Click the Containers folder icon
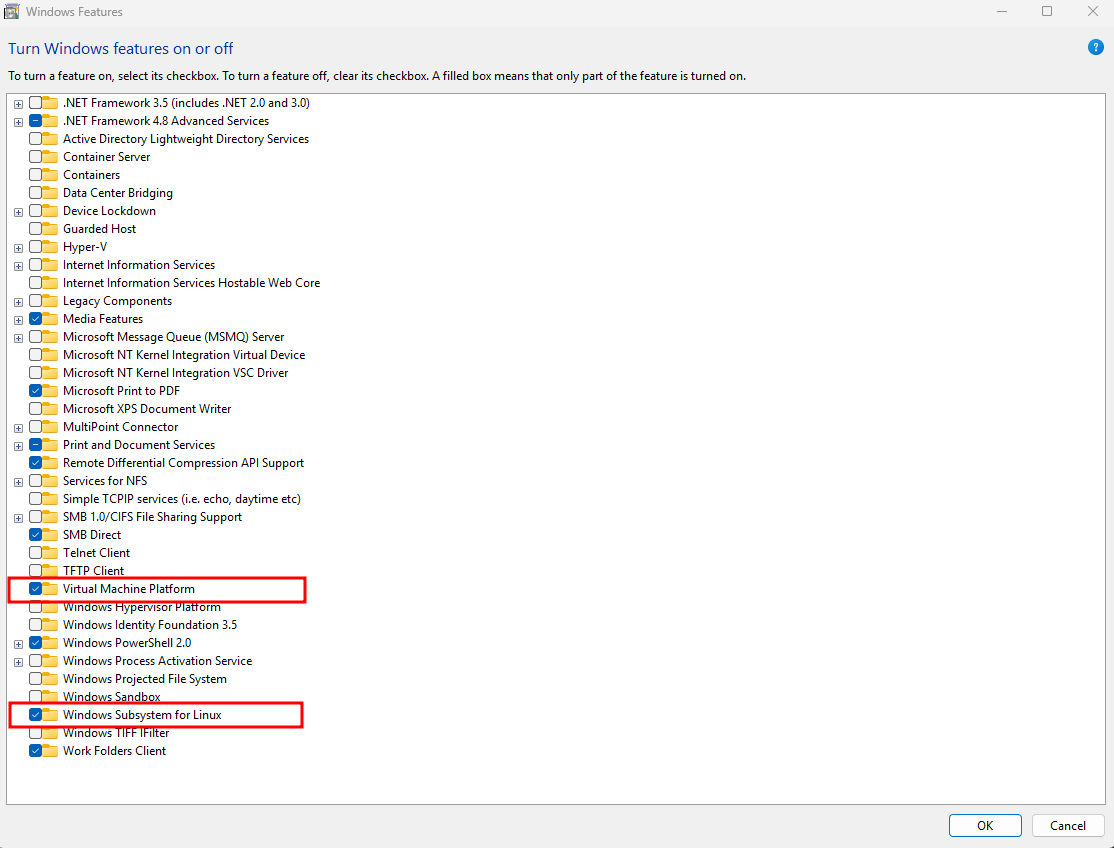 pos(50,175)
